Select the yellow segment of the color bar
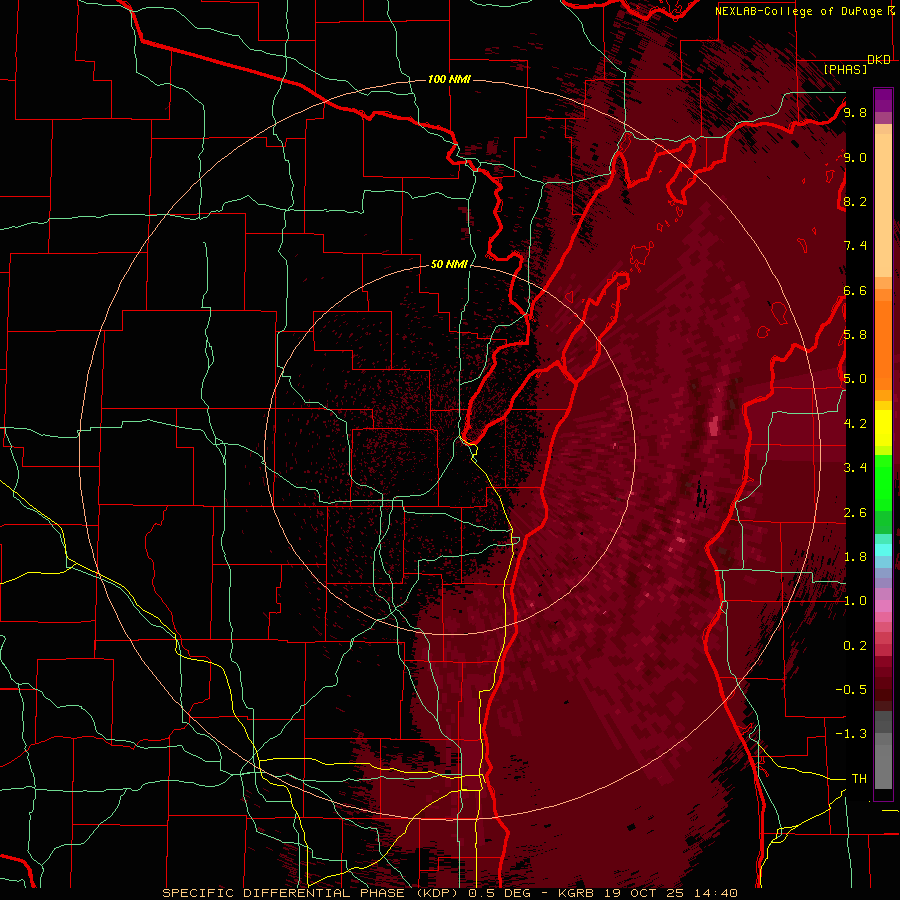Screen dimensions: 900x900 [x=883, y=428]
